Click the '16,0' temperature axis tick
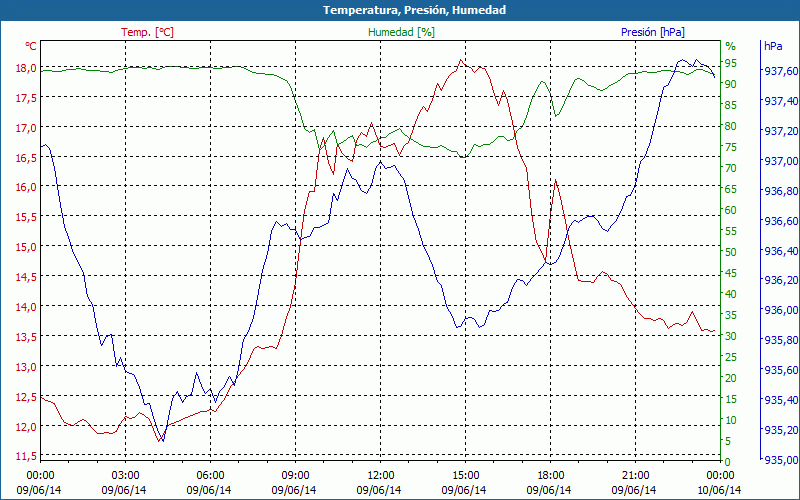Viewport: 800px width, 500px height. click(26, 187)
